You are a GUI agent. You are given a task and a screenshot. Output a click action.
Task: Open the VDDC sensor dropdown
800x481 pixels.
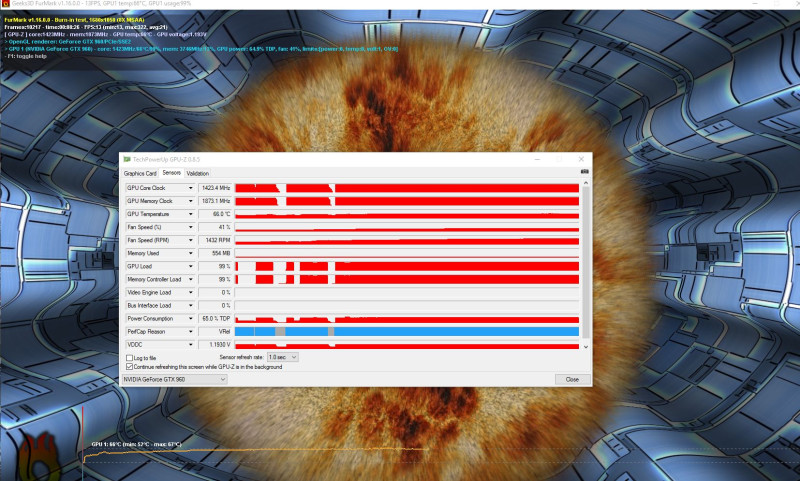[x=190, y=345]
